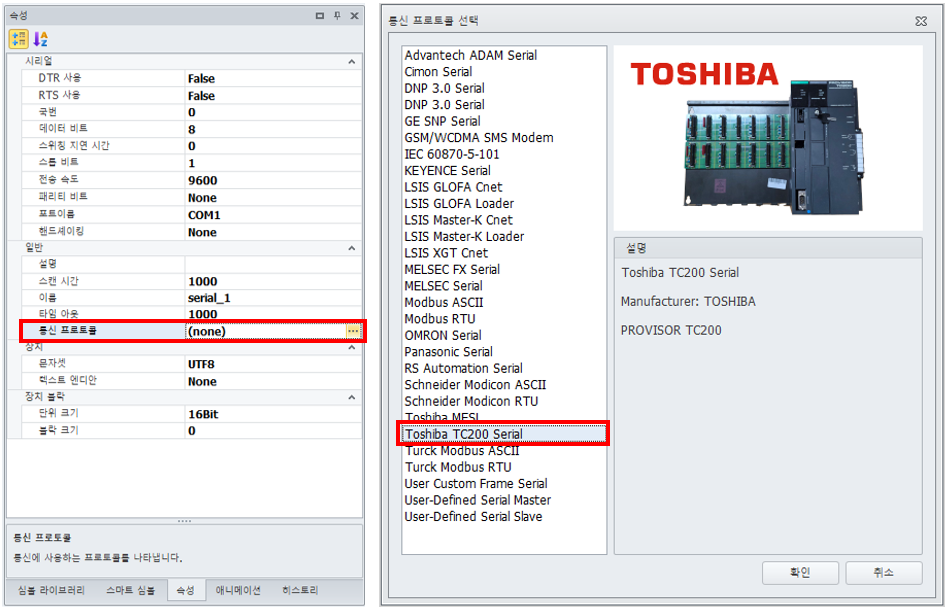Close the 통신 프로토콜 선택 dialog
947x609 pixels.
(920, 21)
